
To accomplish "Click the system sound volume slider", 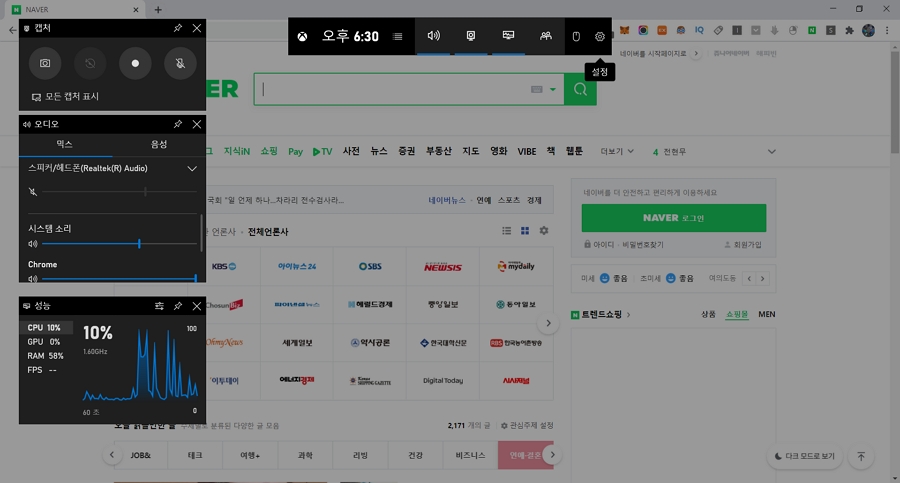I will [x=119, y=244].
